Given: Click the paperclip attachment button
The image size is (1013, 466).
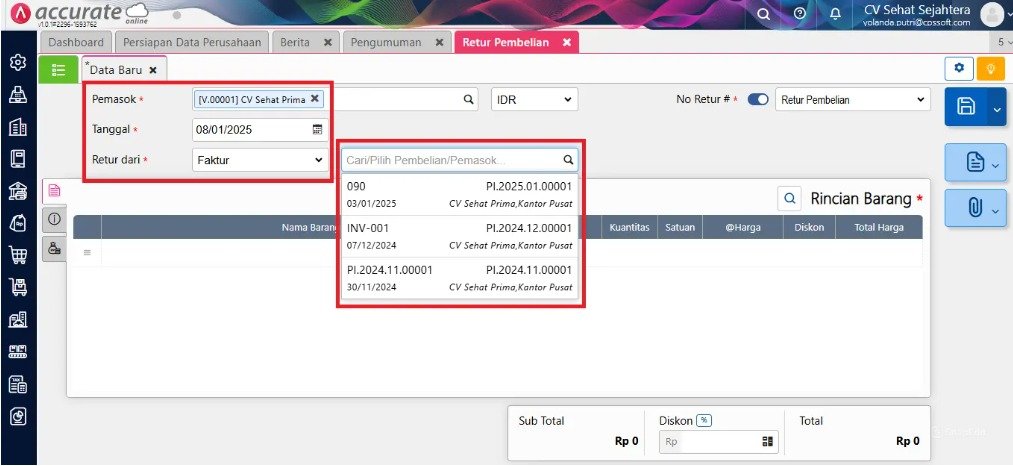Looking at the screenshot, I should (974, 208).
